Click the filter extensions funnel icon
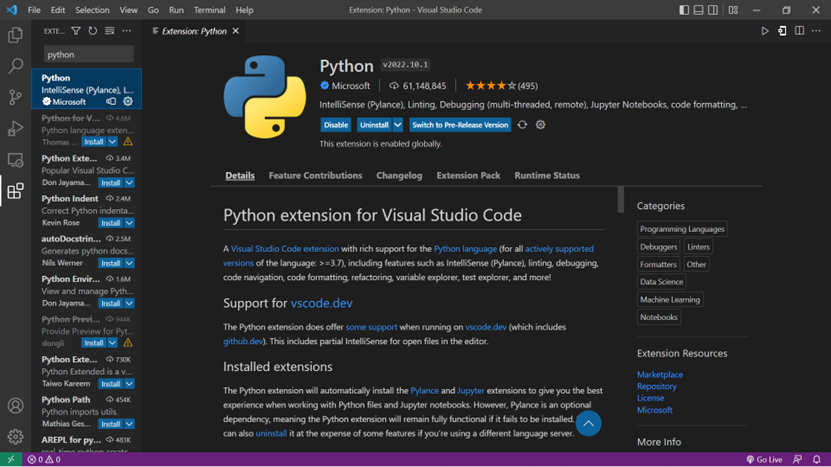Viewport: 831px width, 467px height. [76, 31]
